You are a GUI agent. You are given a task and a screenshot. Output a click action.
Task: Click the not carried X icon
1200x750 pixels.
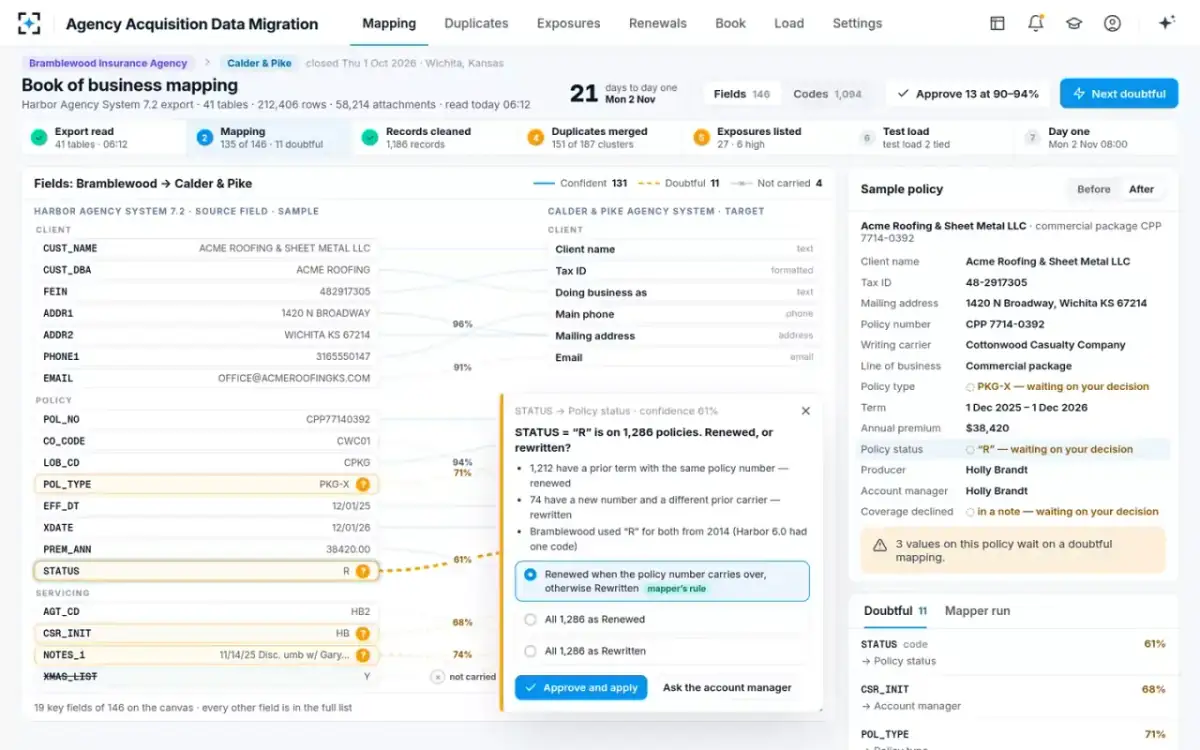point(437,677)
